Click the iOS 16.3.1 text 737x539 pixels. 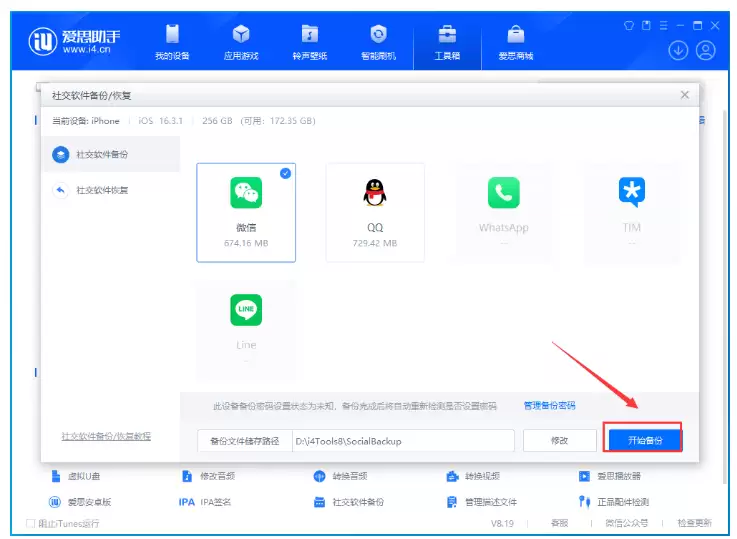160,121
